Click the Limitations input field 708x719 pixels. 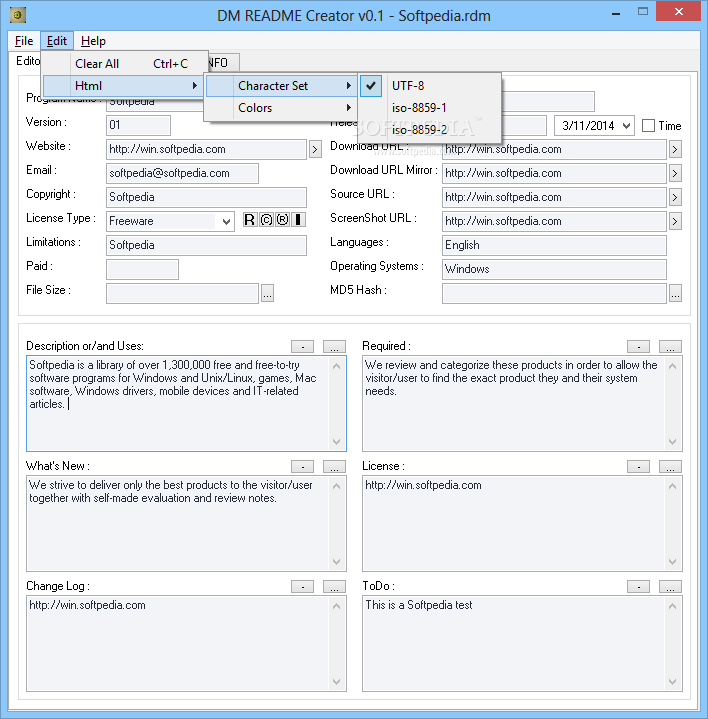[206, 245]
